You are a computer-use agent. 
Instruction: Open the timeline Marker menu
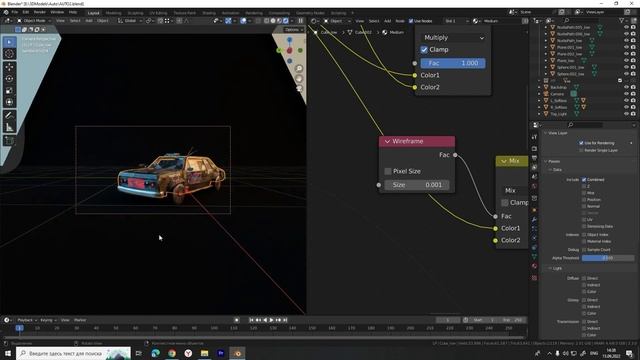pos(80,320)
